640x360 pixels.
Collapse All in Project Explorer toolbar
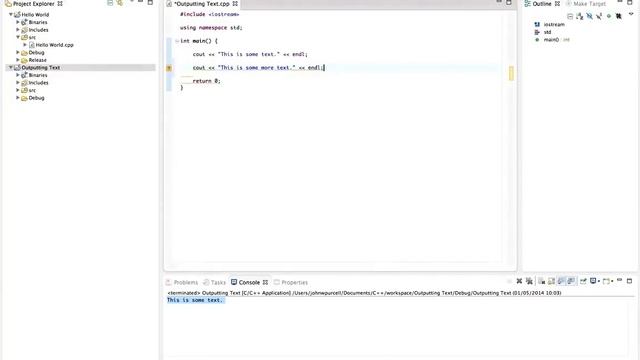110,3
